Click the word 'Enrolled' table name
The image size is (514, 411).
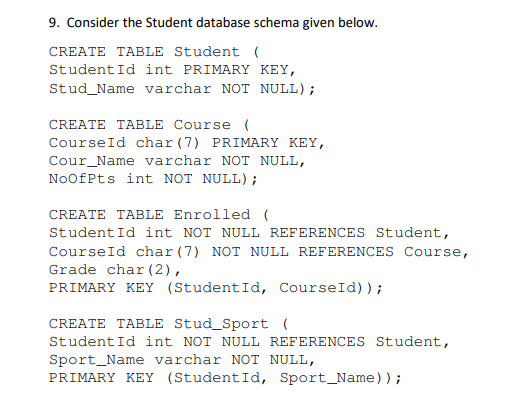[212, 215]
